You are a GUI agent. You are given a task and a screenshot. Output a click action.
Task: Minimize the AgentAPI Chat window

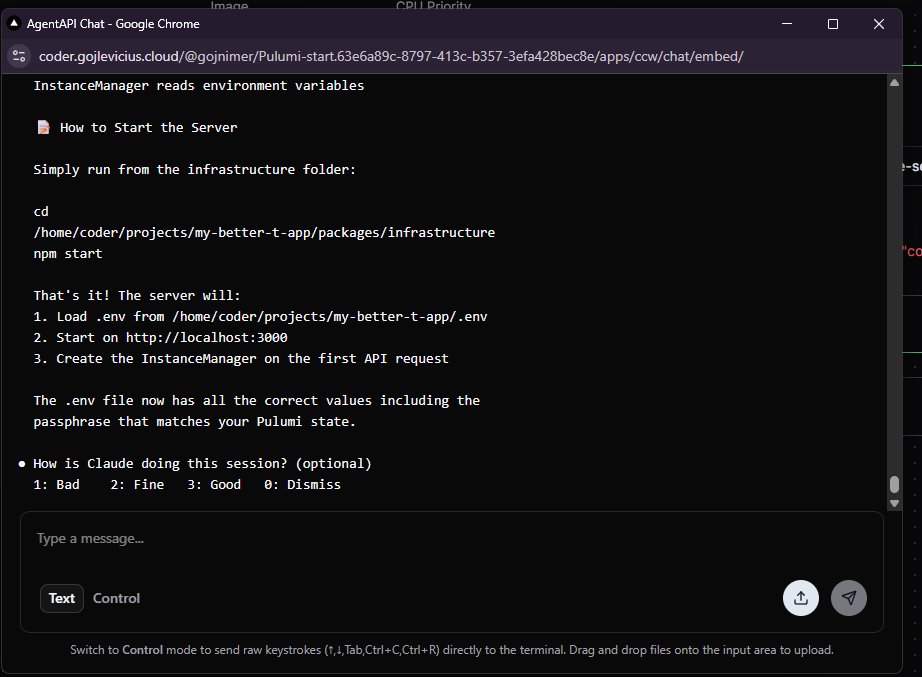pos(787,24)
